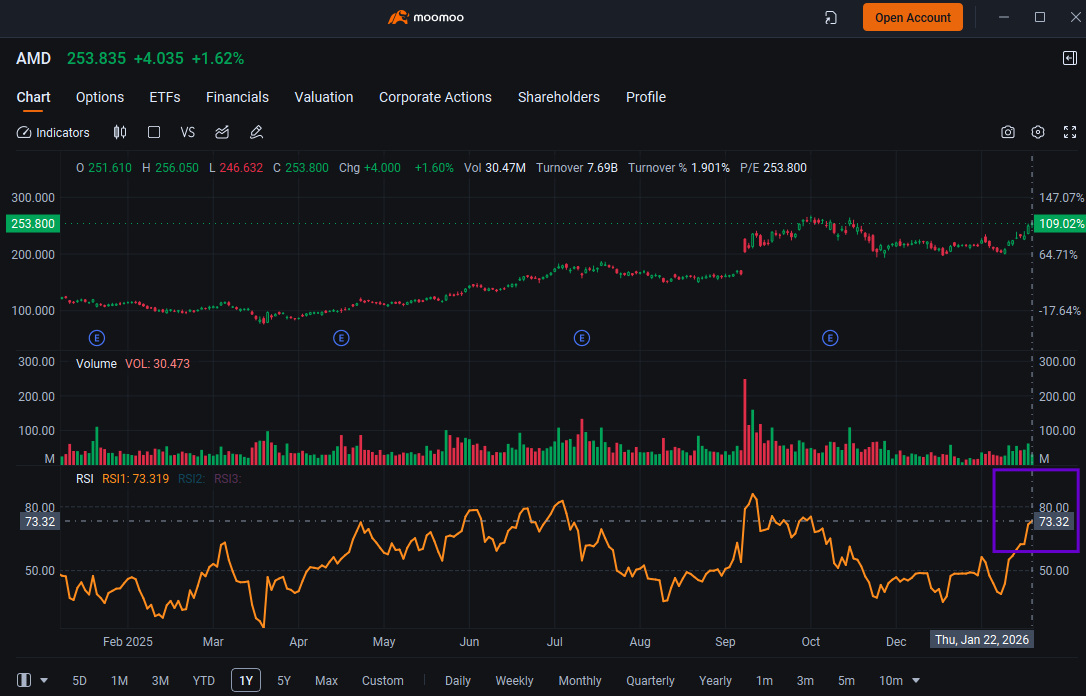Toggle the chart layout icon
Viewport: 1086px width, 696px height.
point(24,680)
